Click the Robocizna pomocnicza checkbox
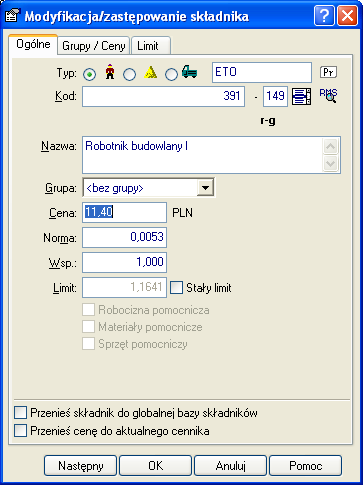The width and height of the screenshot is (363, 485). tap(88, 310)
